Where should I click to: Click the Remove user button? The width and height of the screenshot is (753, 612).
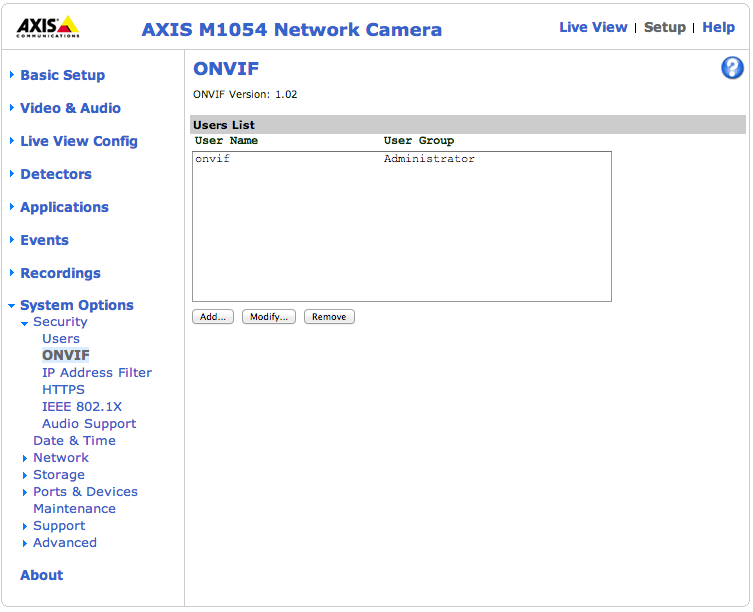[x=329, y=317]
